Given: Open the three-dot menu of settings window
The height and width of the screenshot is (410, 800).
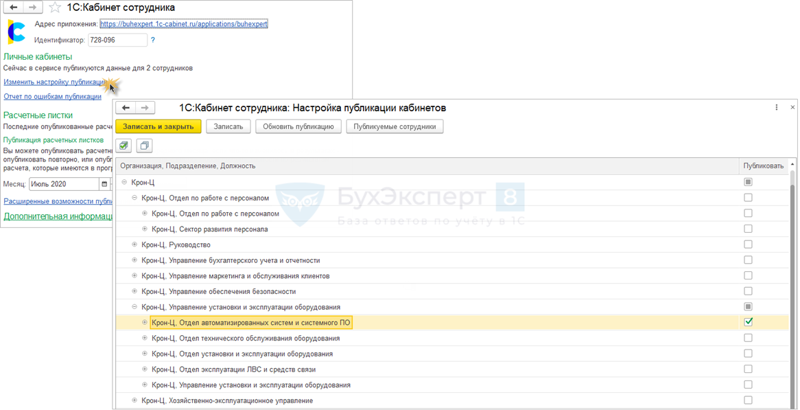Looking at the screenshot, I should tap(776, 108).
